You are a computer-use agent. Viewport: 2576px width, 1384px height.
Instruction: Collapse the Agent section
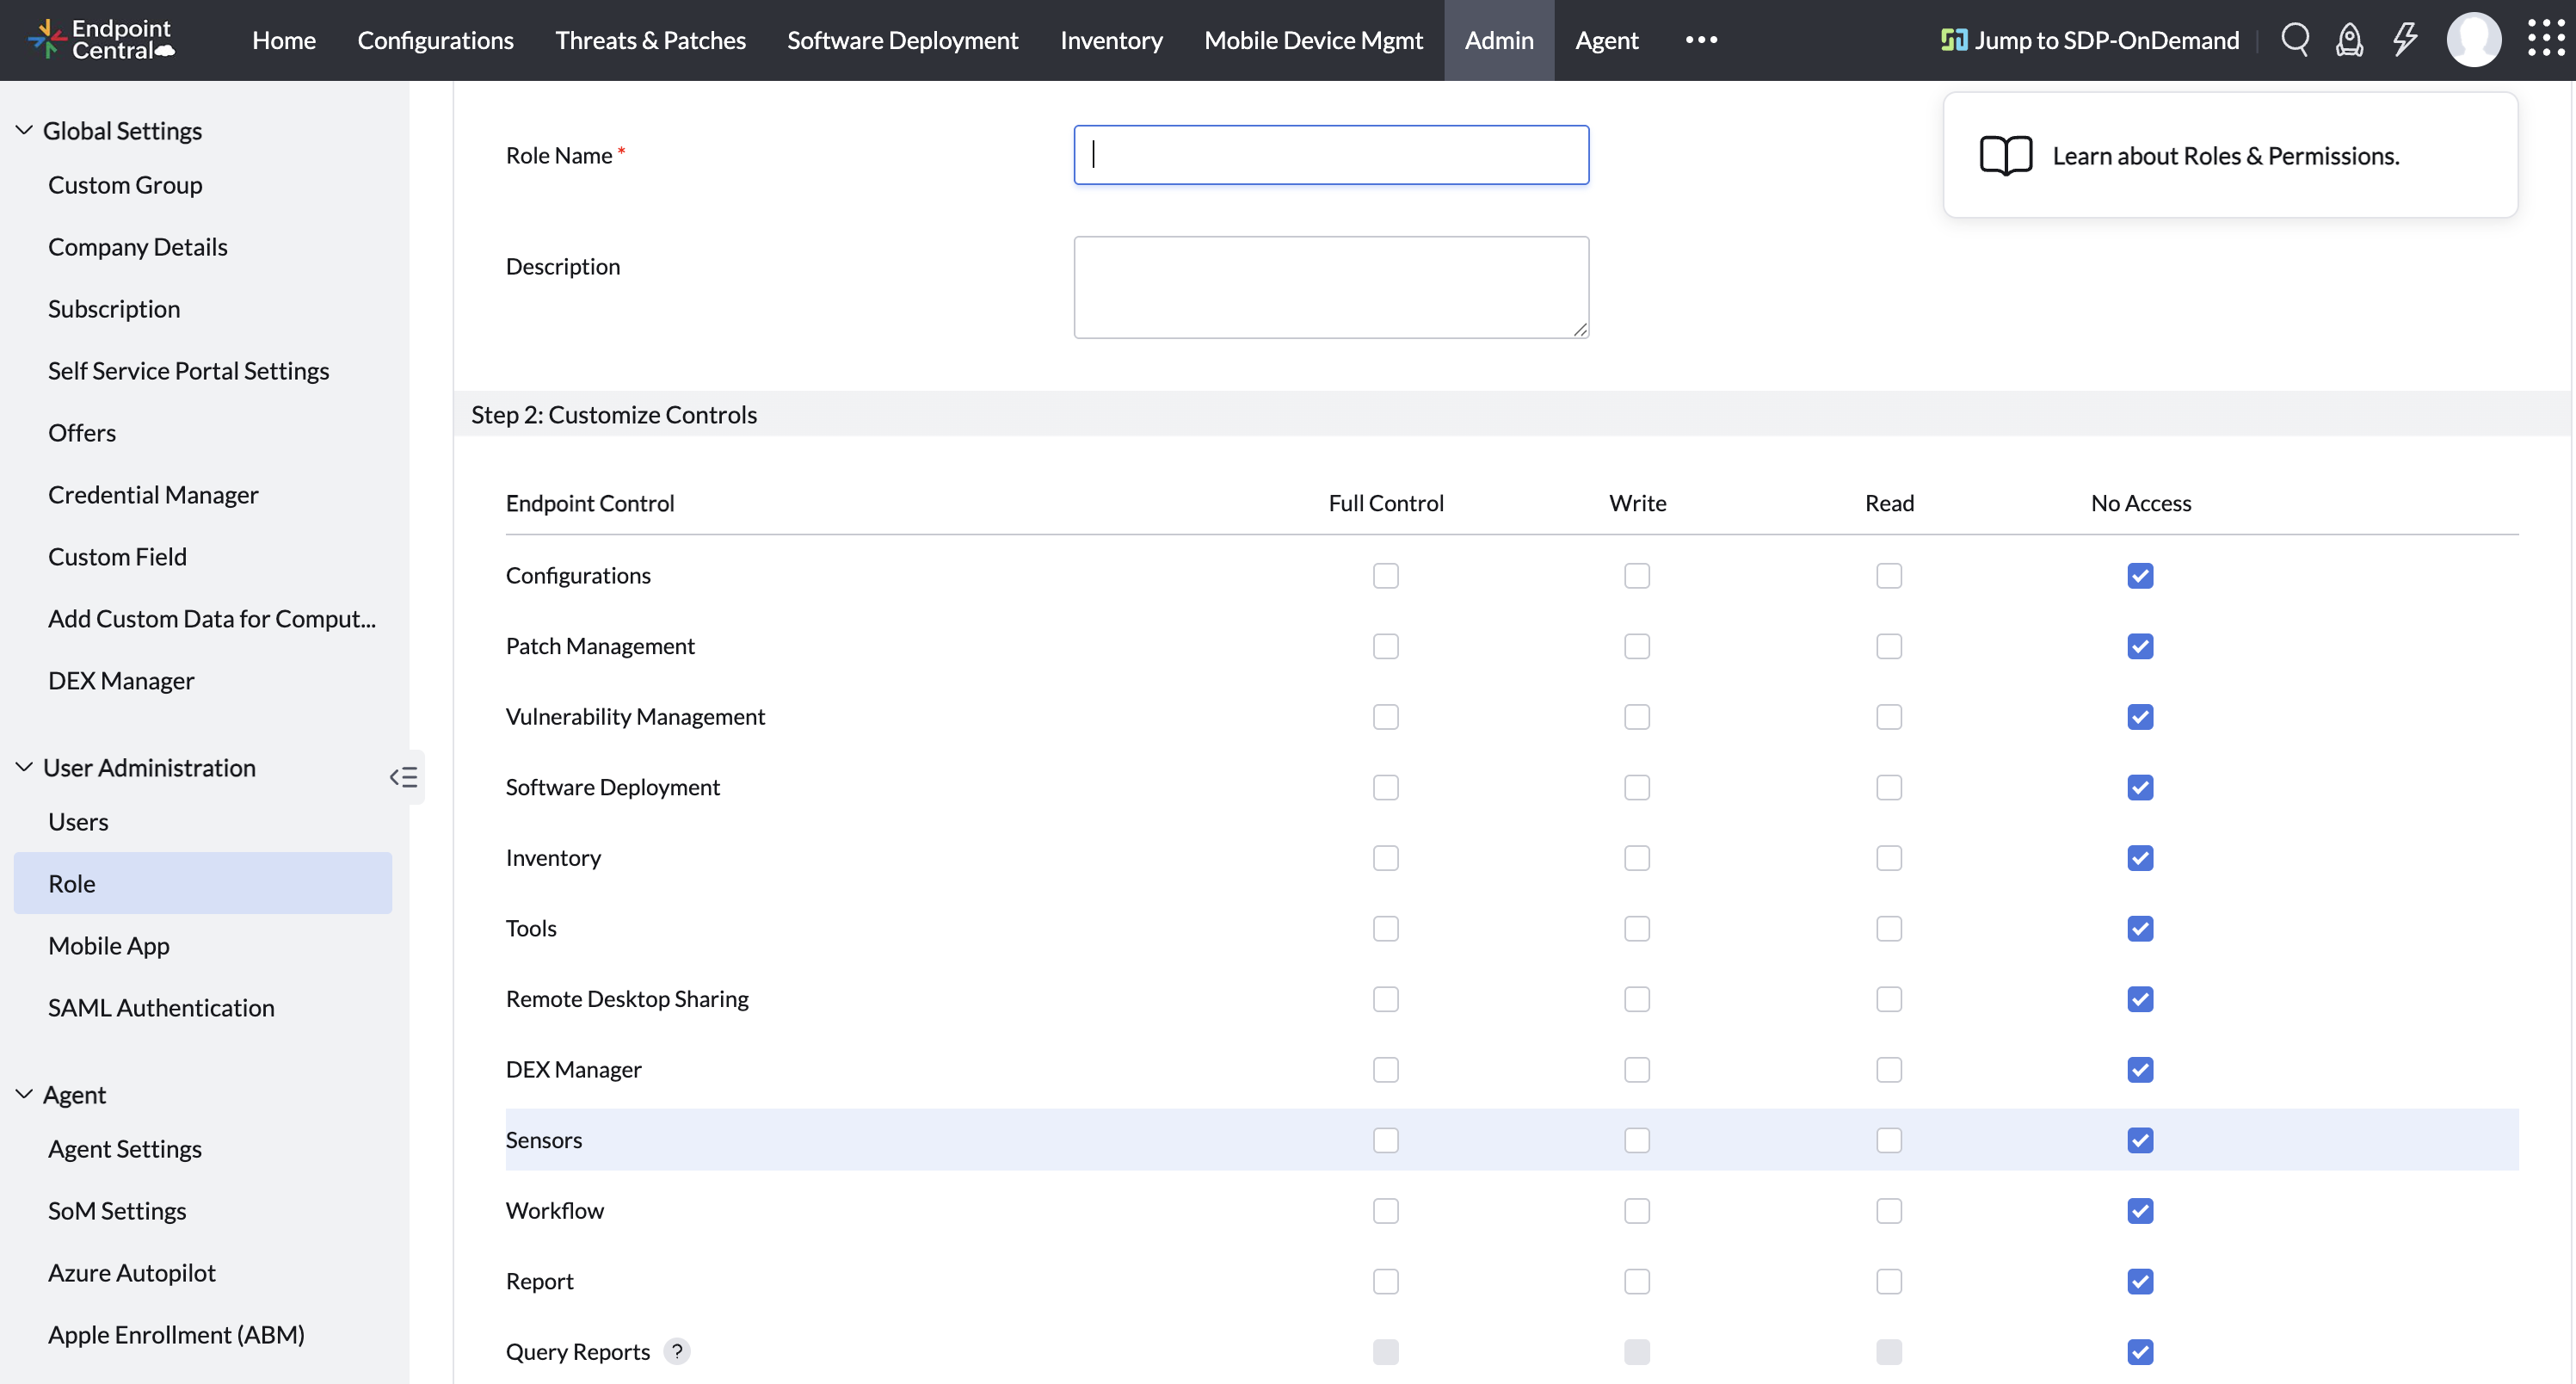(22, 1093)
